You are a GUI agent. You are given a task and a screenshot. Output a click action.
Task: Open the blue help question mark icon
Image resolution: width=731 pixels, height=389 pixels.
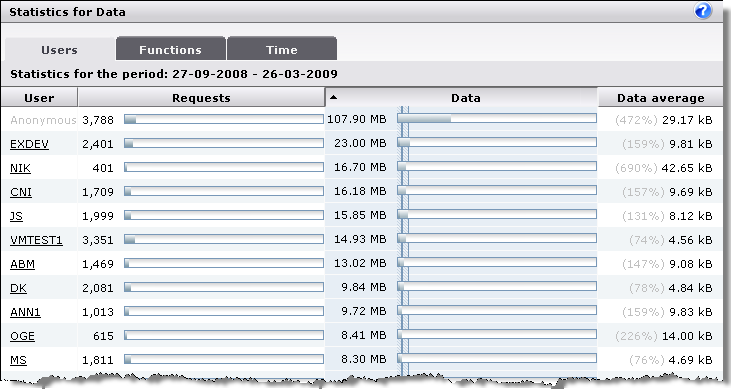(x=703, y=11)
